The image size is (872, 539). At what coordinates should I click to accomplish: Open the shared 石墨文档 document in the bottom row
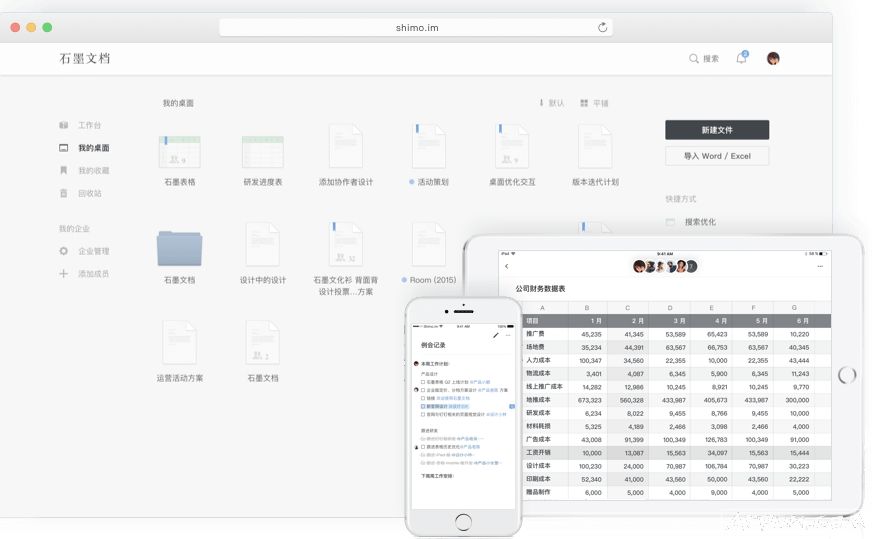[262, 352]
